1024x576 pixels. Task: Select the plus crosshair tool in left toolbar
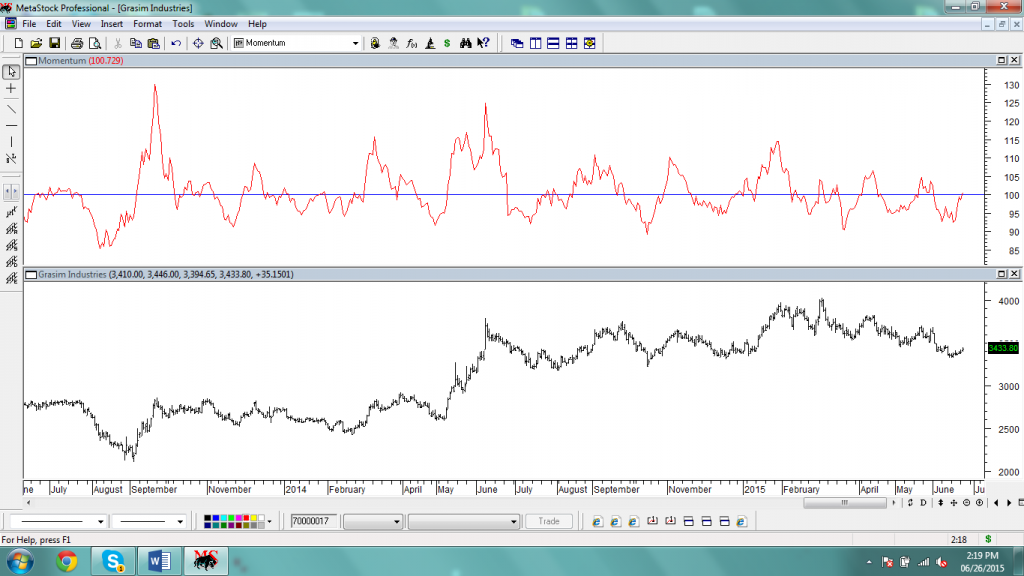pyautogui.click(x=11, y=89)
